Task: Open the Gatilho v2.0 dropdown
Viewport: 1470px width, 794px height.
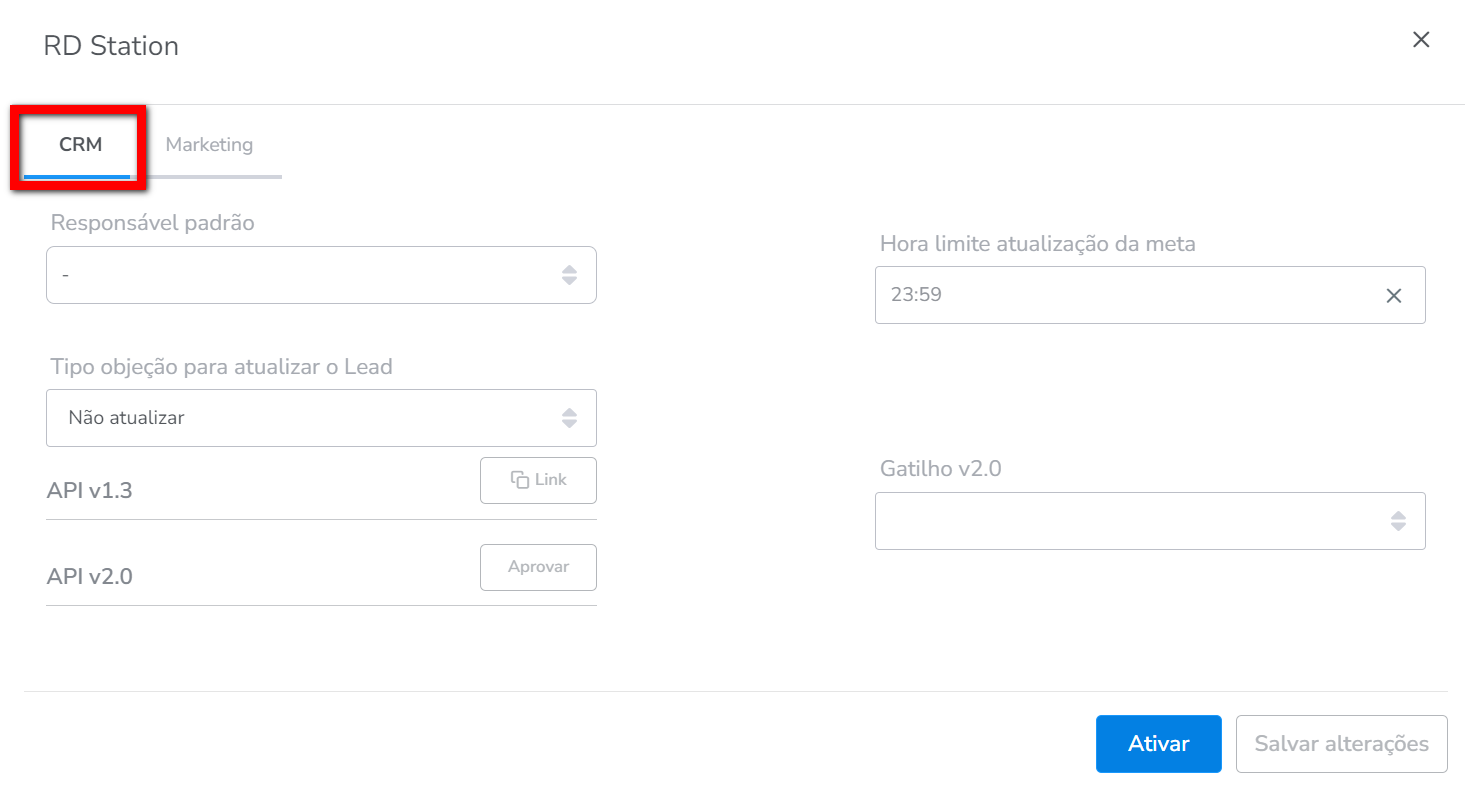Action: pyautogui.click(x=1149, y=521)
